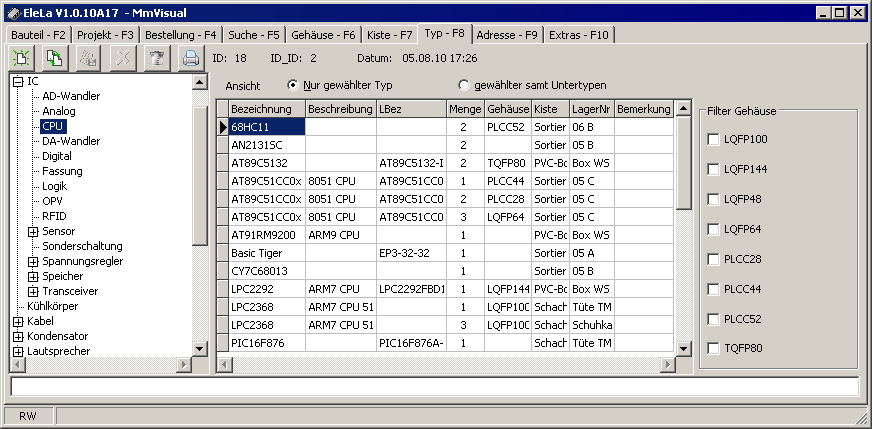Click the duplicate record toolbar icon
This screenshot has height=429, width=872.
pos(55,58)
